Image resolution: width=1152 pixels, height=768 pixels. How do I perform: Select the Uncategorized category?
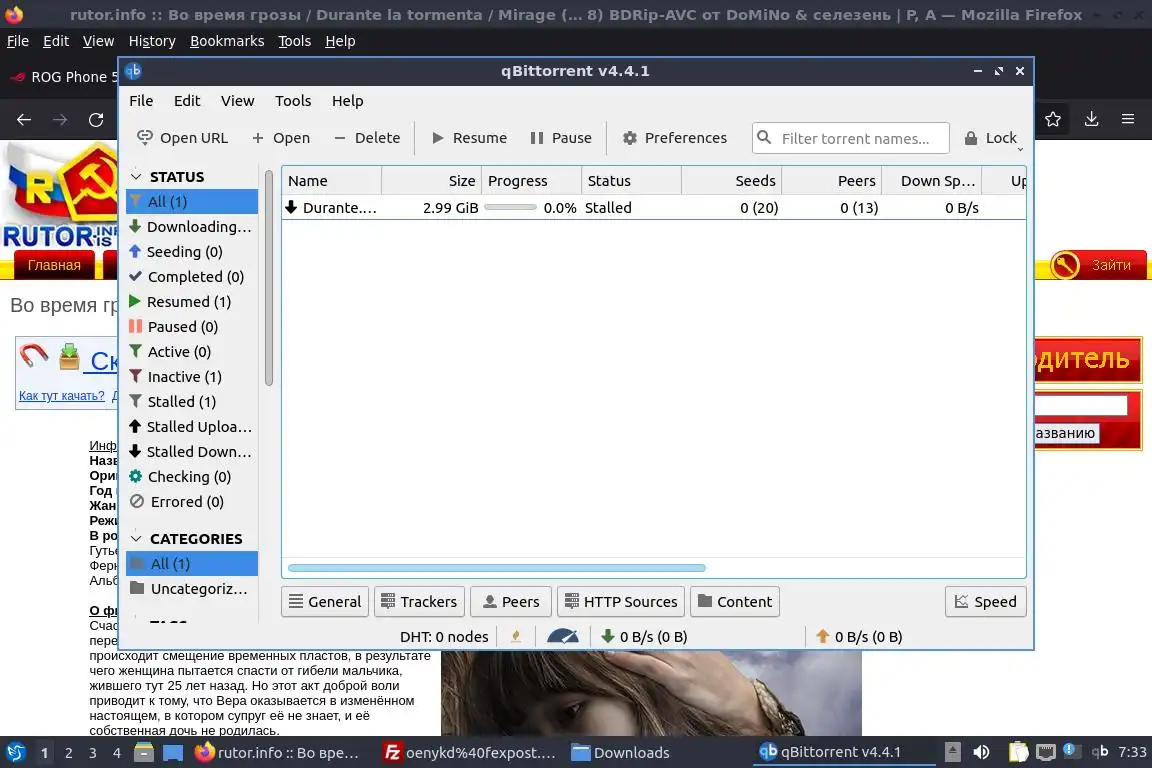[x=192, y=589]
